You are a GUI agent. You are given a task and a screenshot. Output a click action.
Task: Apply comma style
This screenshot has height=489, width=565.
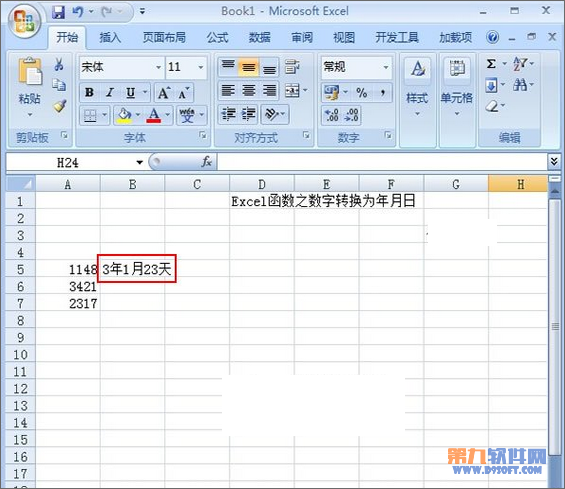tap(382, 93)
